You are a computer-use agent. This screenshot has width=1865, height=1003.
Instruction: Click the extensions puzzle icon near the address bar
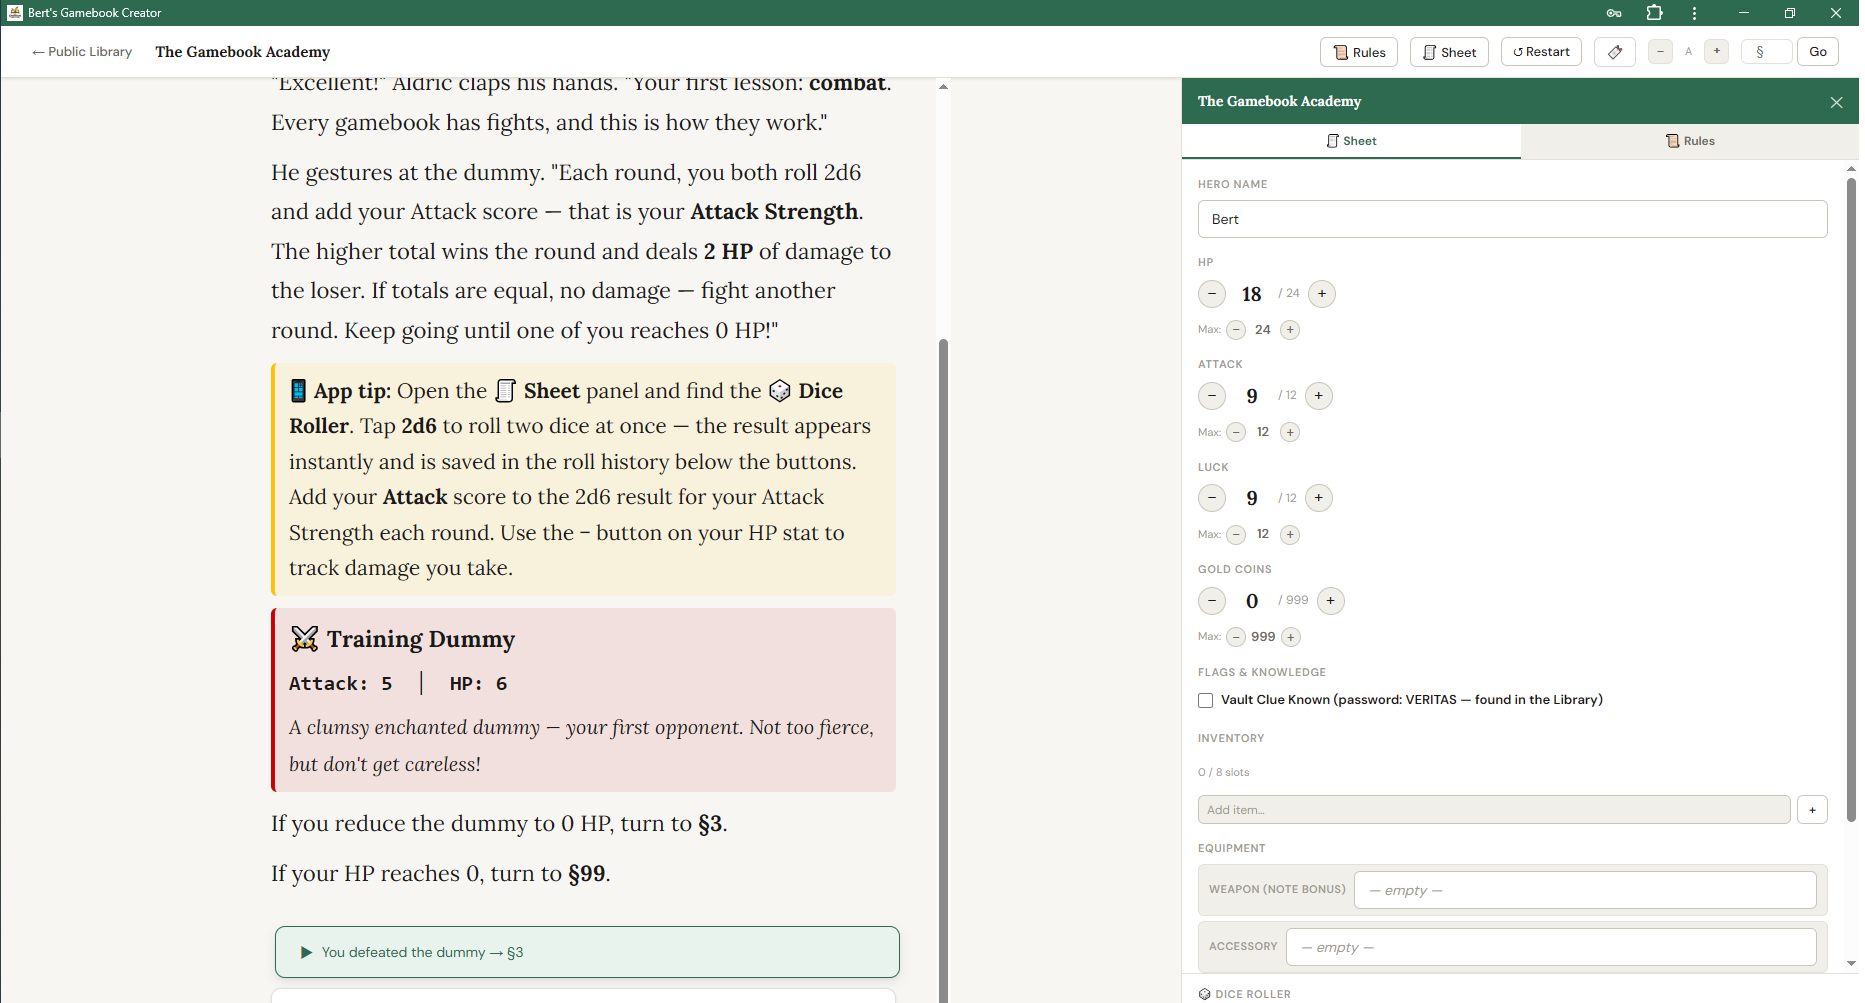tap(1654, 13)
